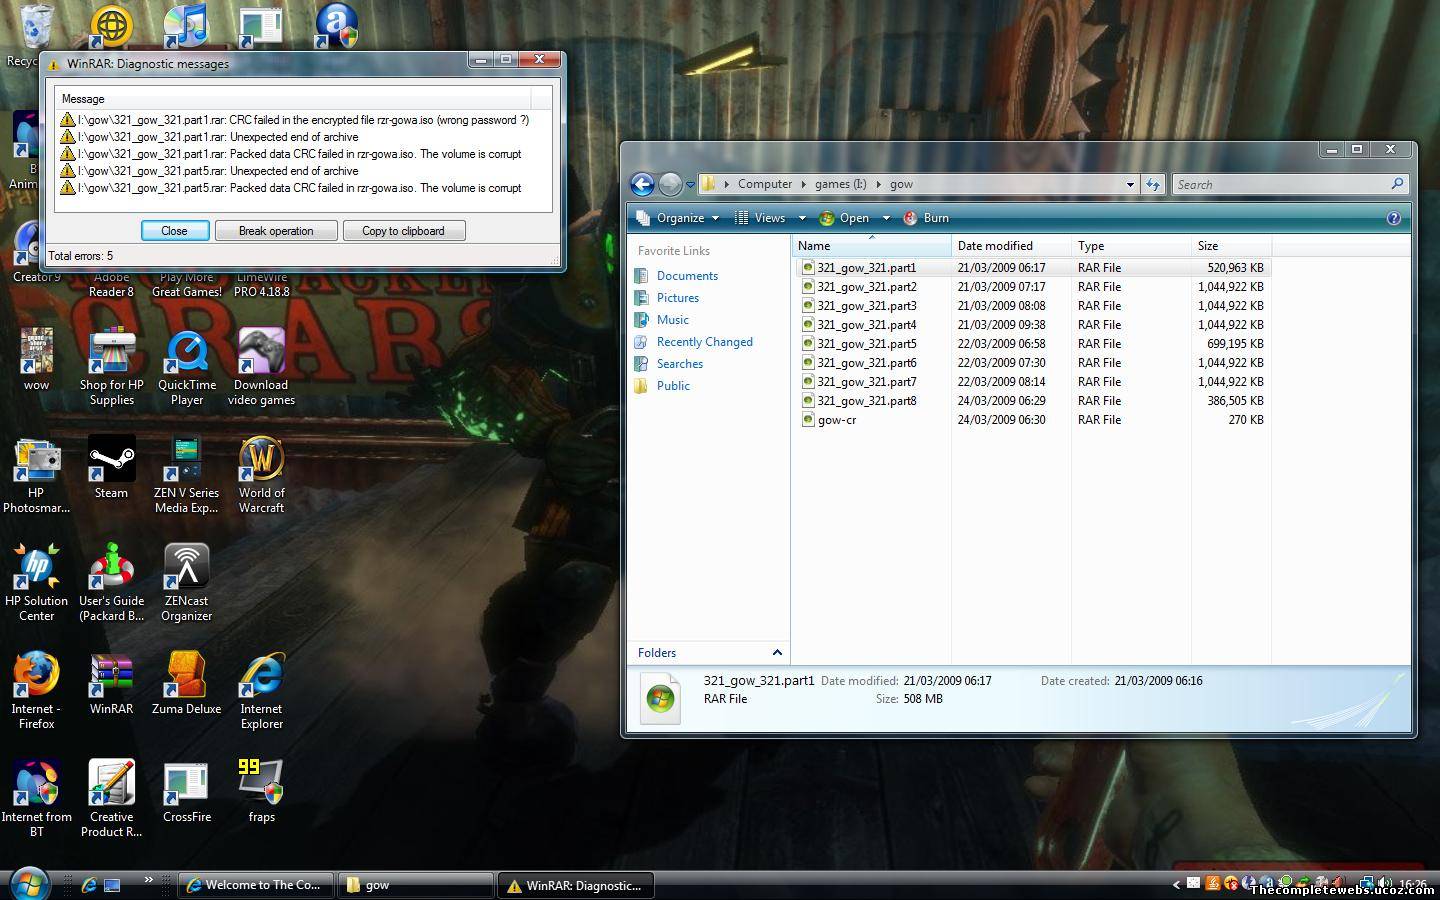1440x900 pixels.
Task: Click taskbar 'WinRAR: Diagnostic...' button
Action: pyautogui.click(x=575, y=885)
